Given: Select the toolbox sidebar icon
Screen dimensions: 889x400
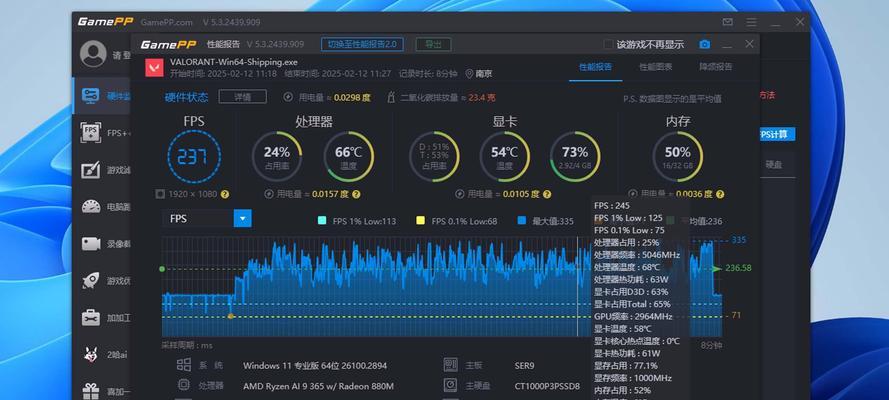Looking at the screenshot, I should (91, 318).
